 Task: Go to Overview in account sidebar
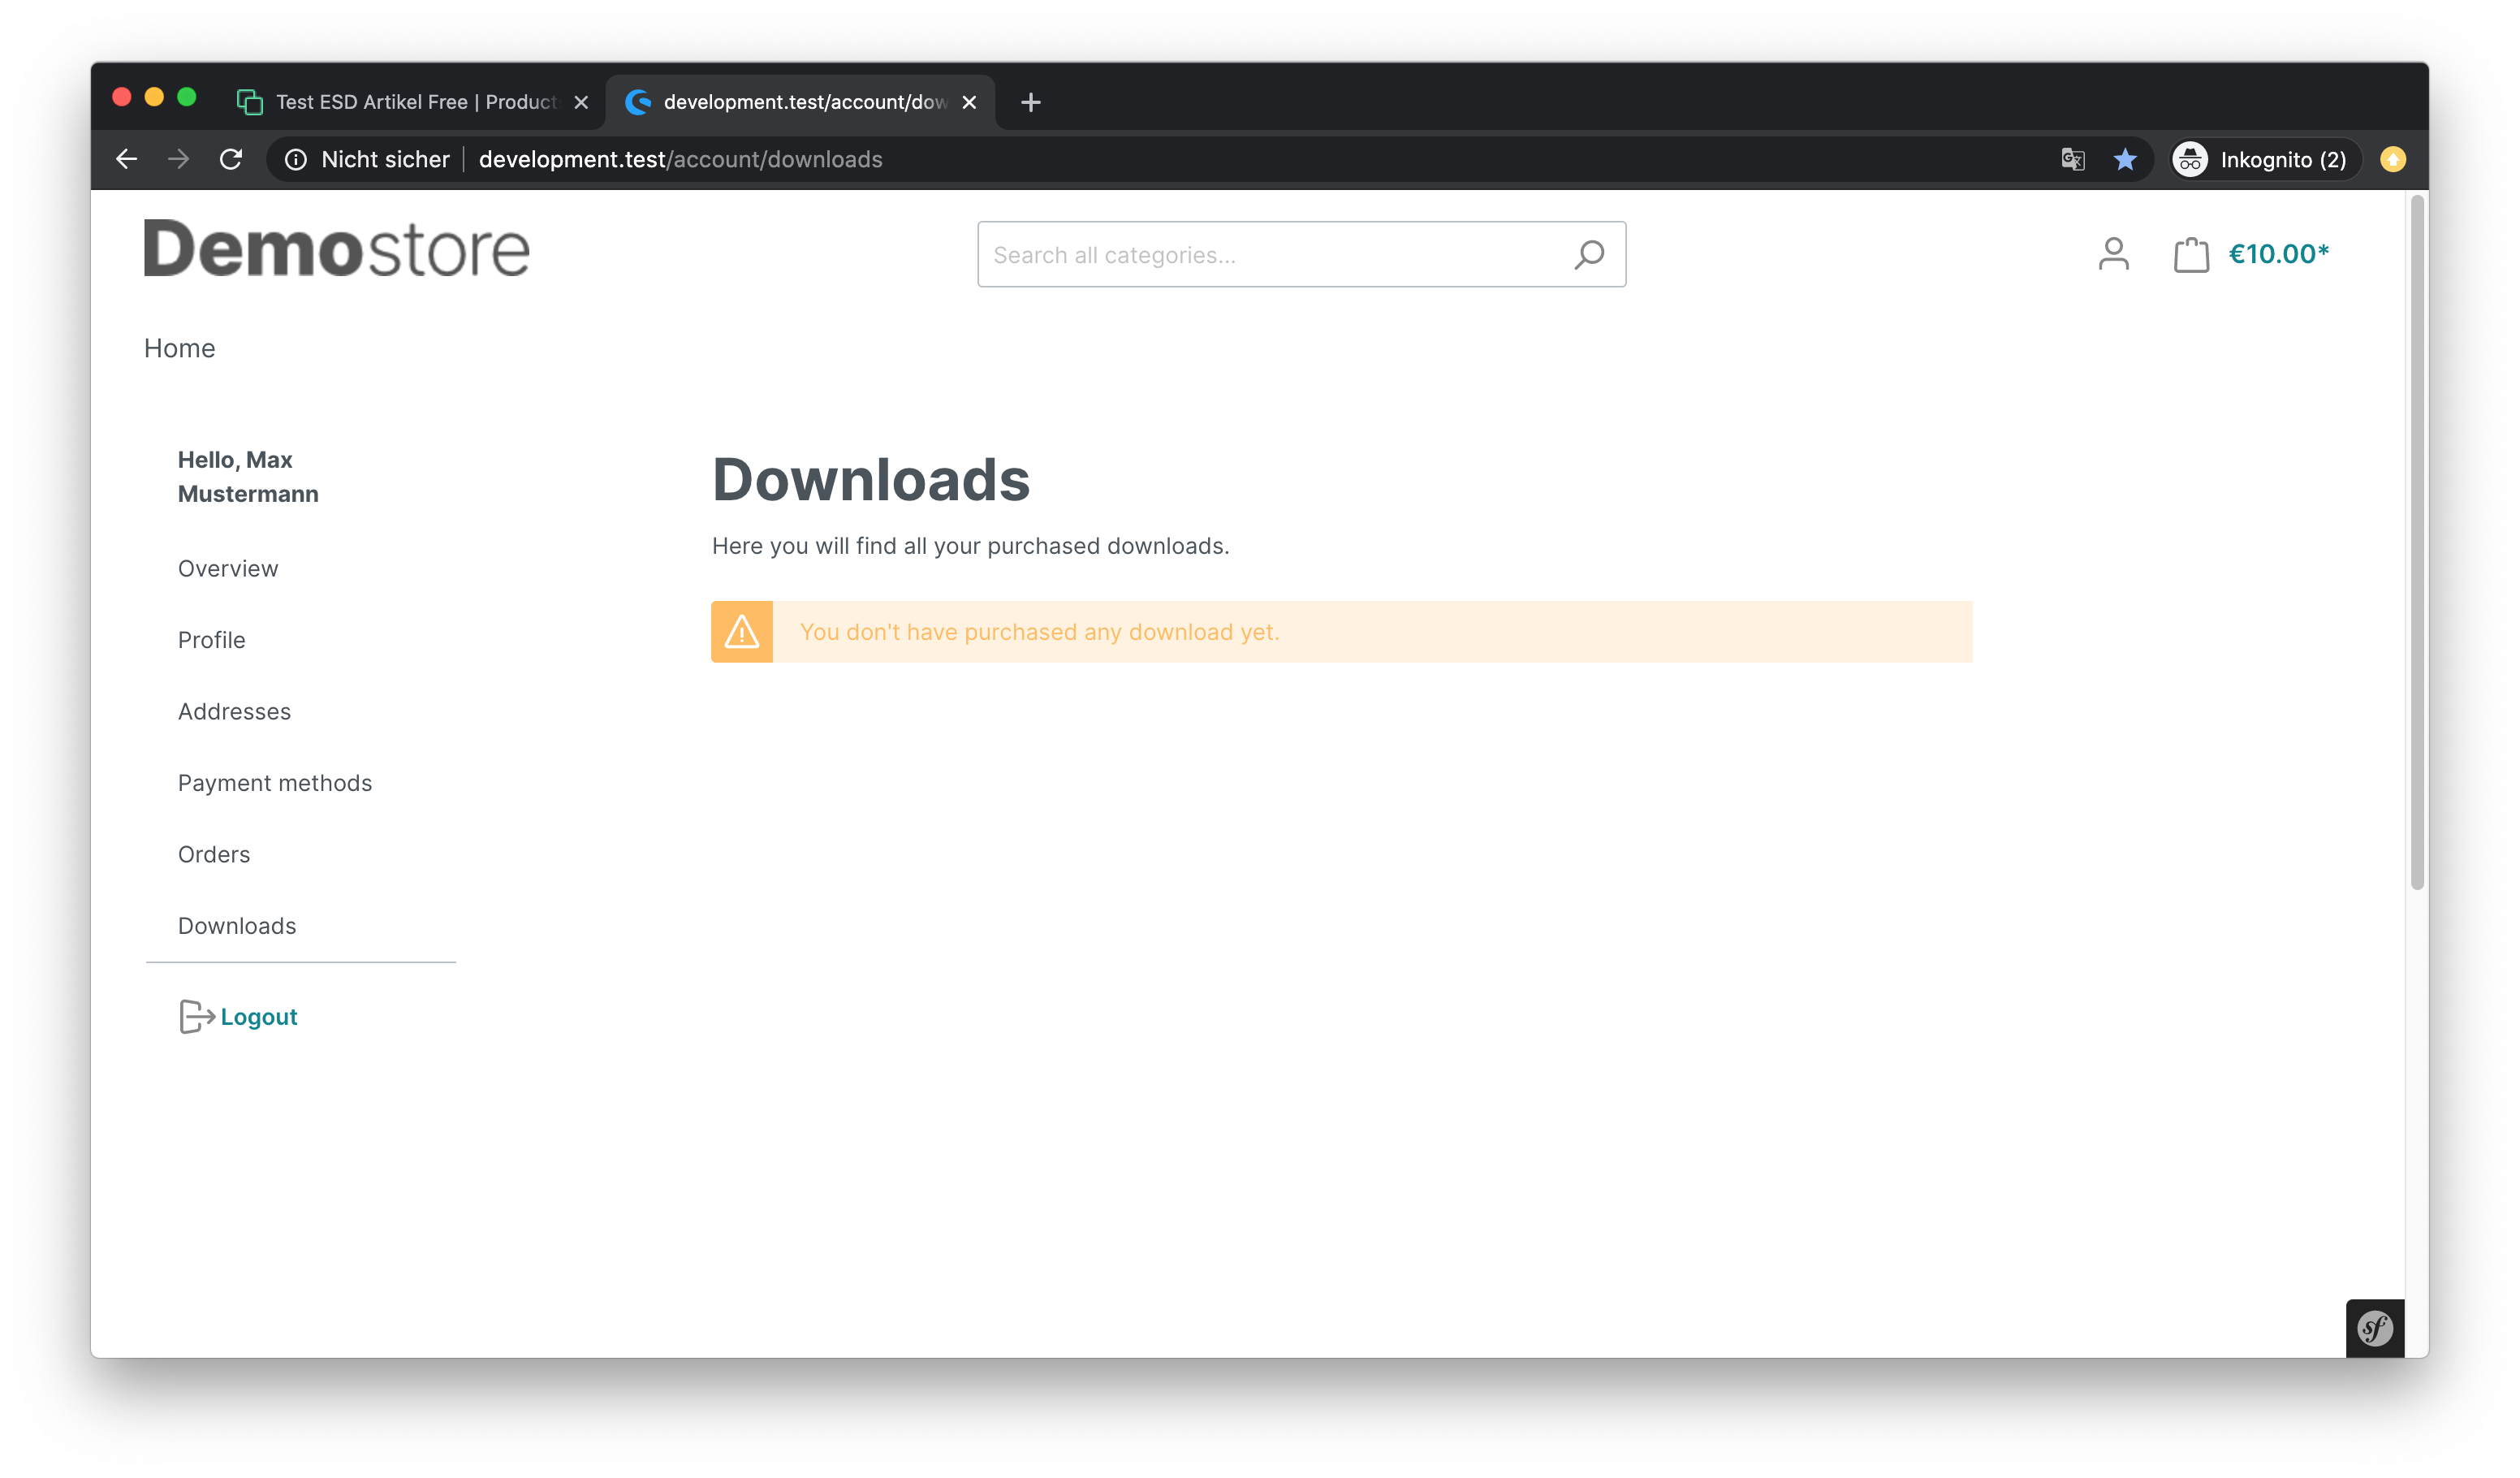(228, 569)
